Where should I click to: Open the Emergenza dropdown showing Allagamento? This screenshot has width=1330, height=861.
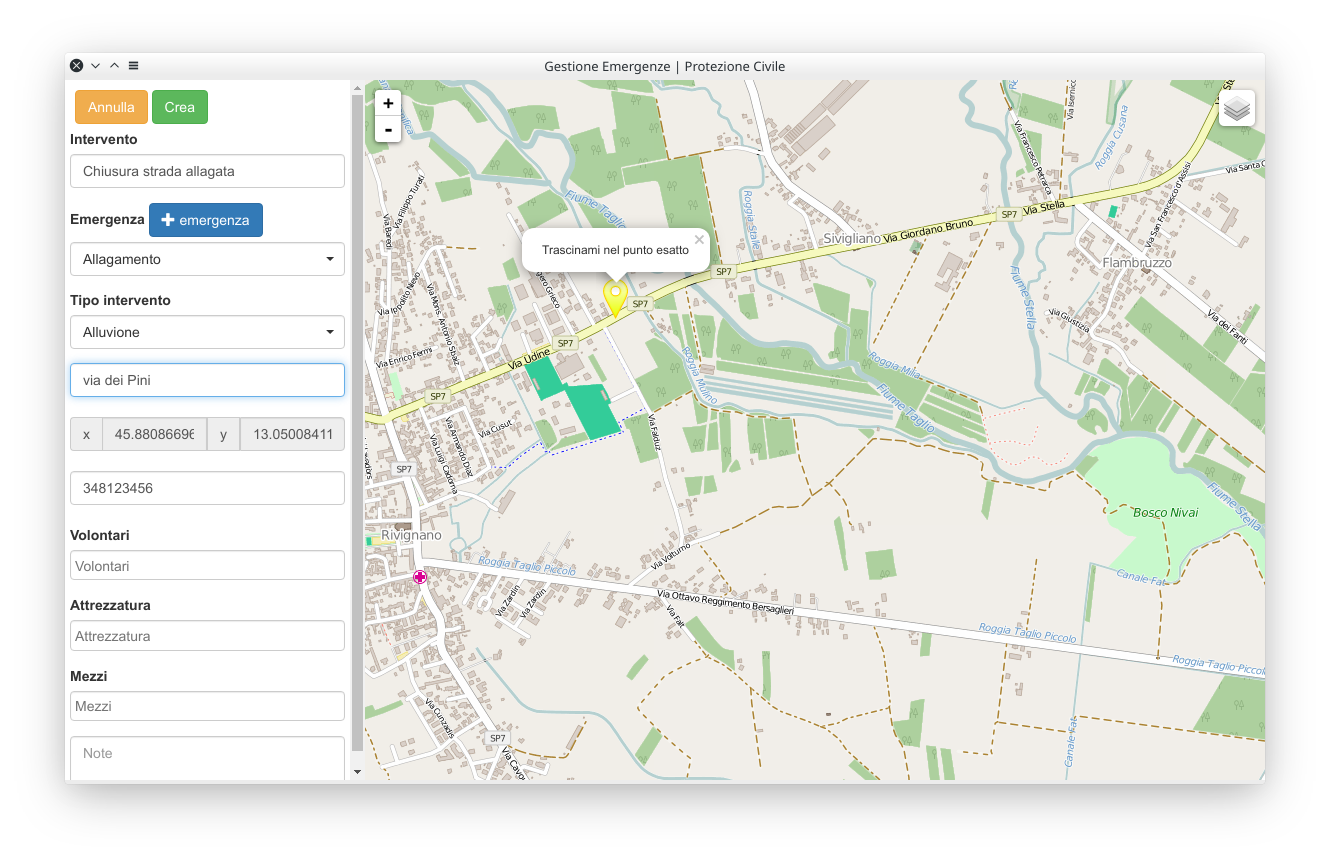(207, 259)
